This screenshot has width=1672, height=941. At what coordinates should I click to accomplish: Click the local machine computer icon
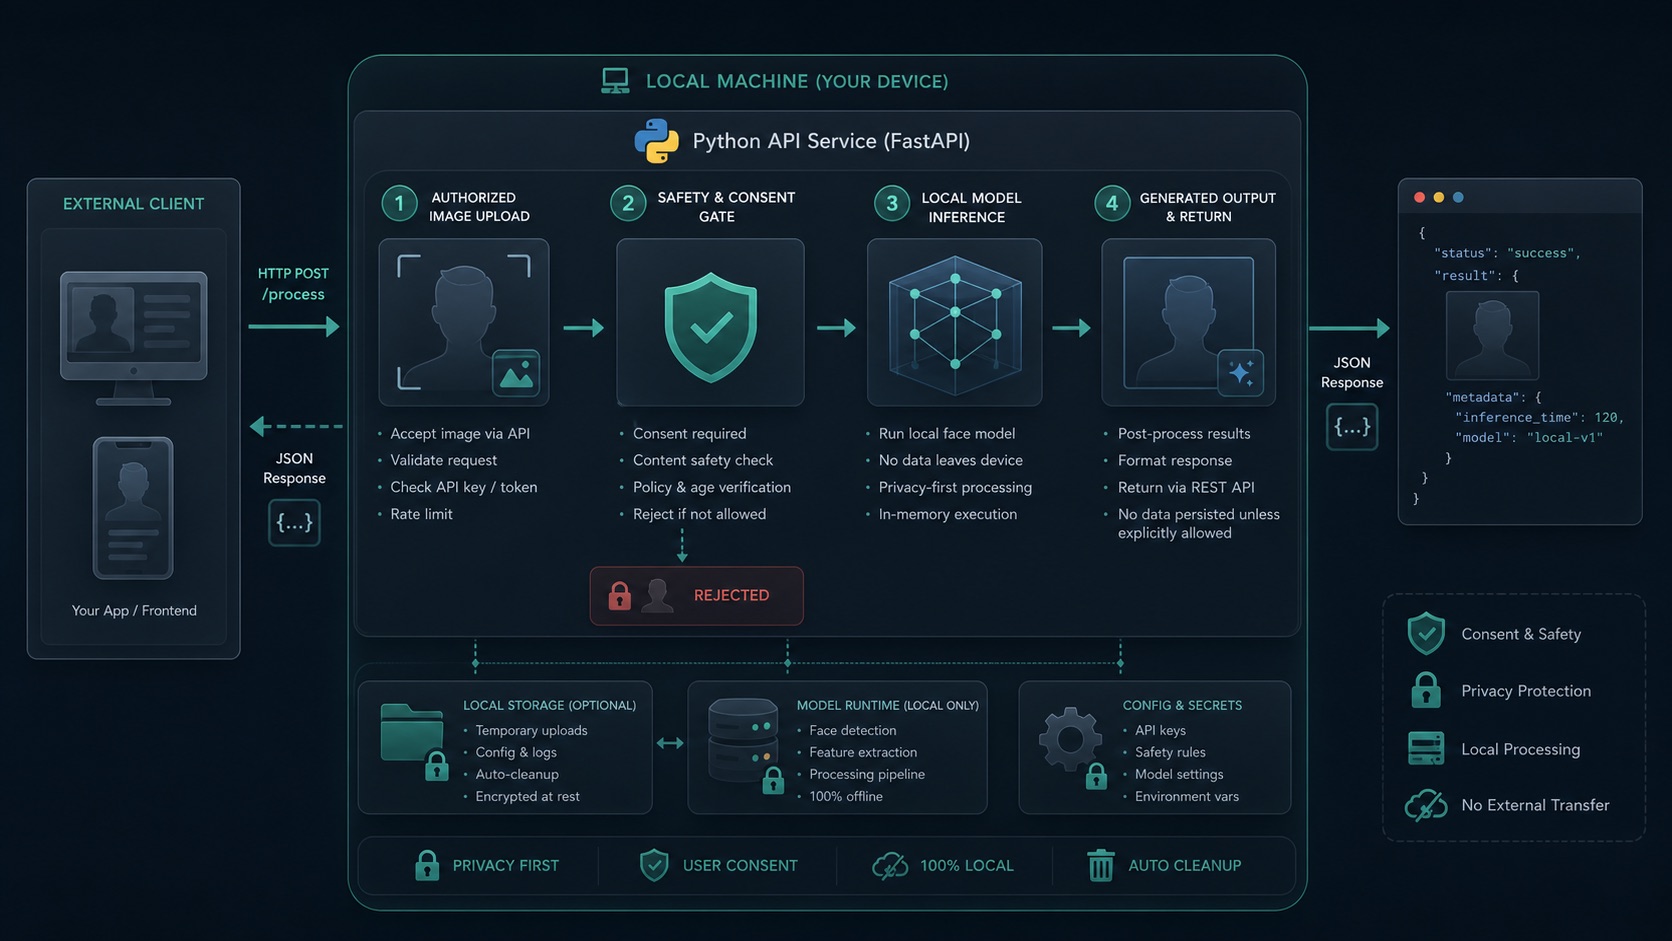[615, 81]
